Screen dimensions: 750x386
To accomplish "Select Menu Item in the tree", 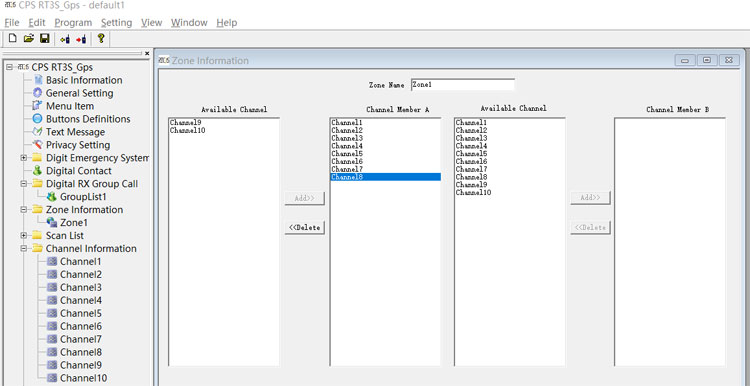I will click(70, 106).
